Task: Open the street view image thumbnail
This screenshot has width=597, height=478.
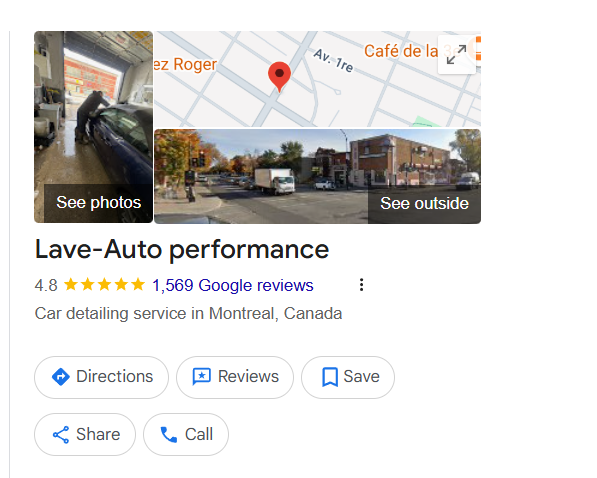Action: click(x=317, y=176)
